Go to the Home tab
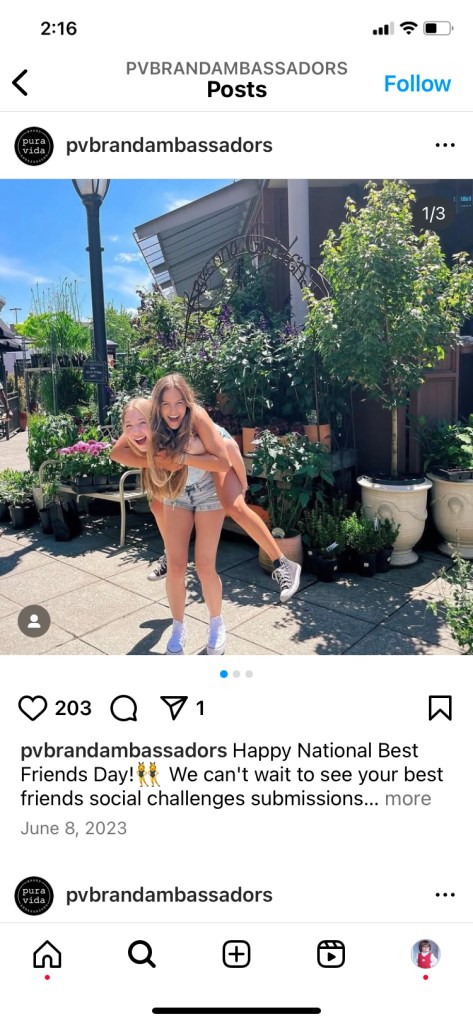Screen dimensions: 473x1024 pos(47,954)
